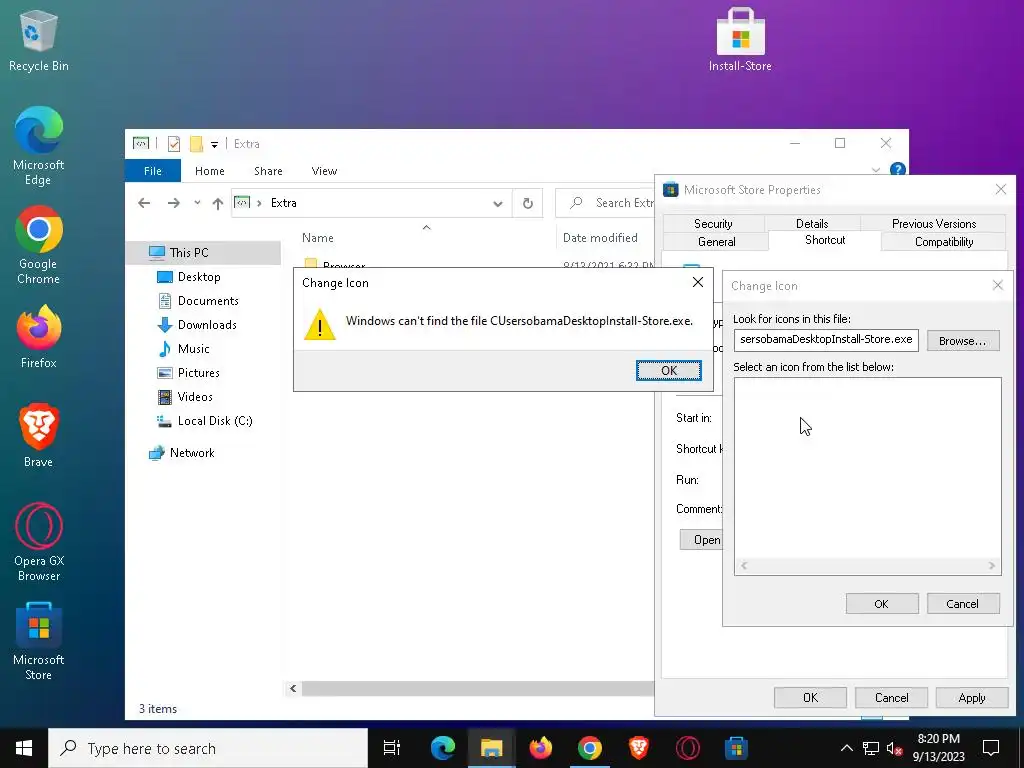The image size is (1024, 768).
Task: Click the Explorer help question-mark icon
Action: (898, 170)
